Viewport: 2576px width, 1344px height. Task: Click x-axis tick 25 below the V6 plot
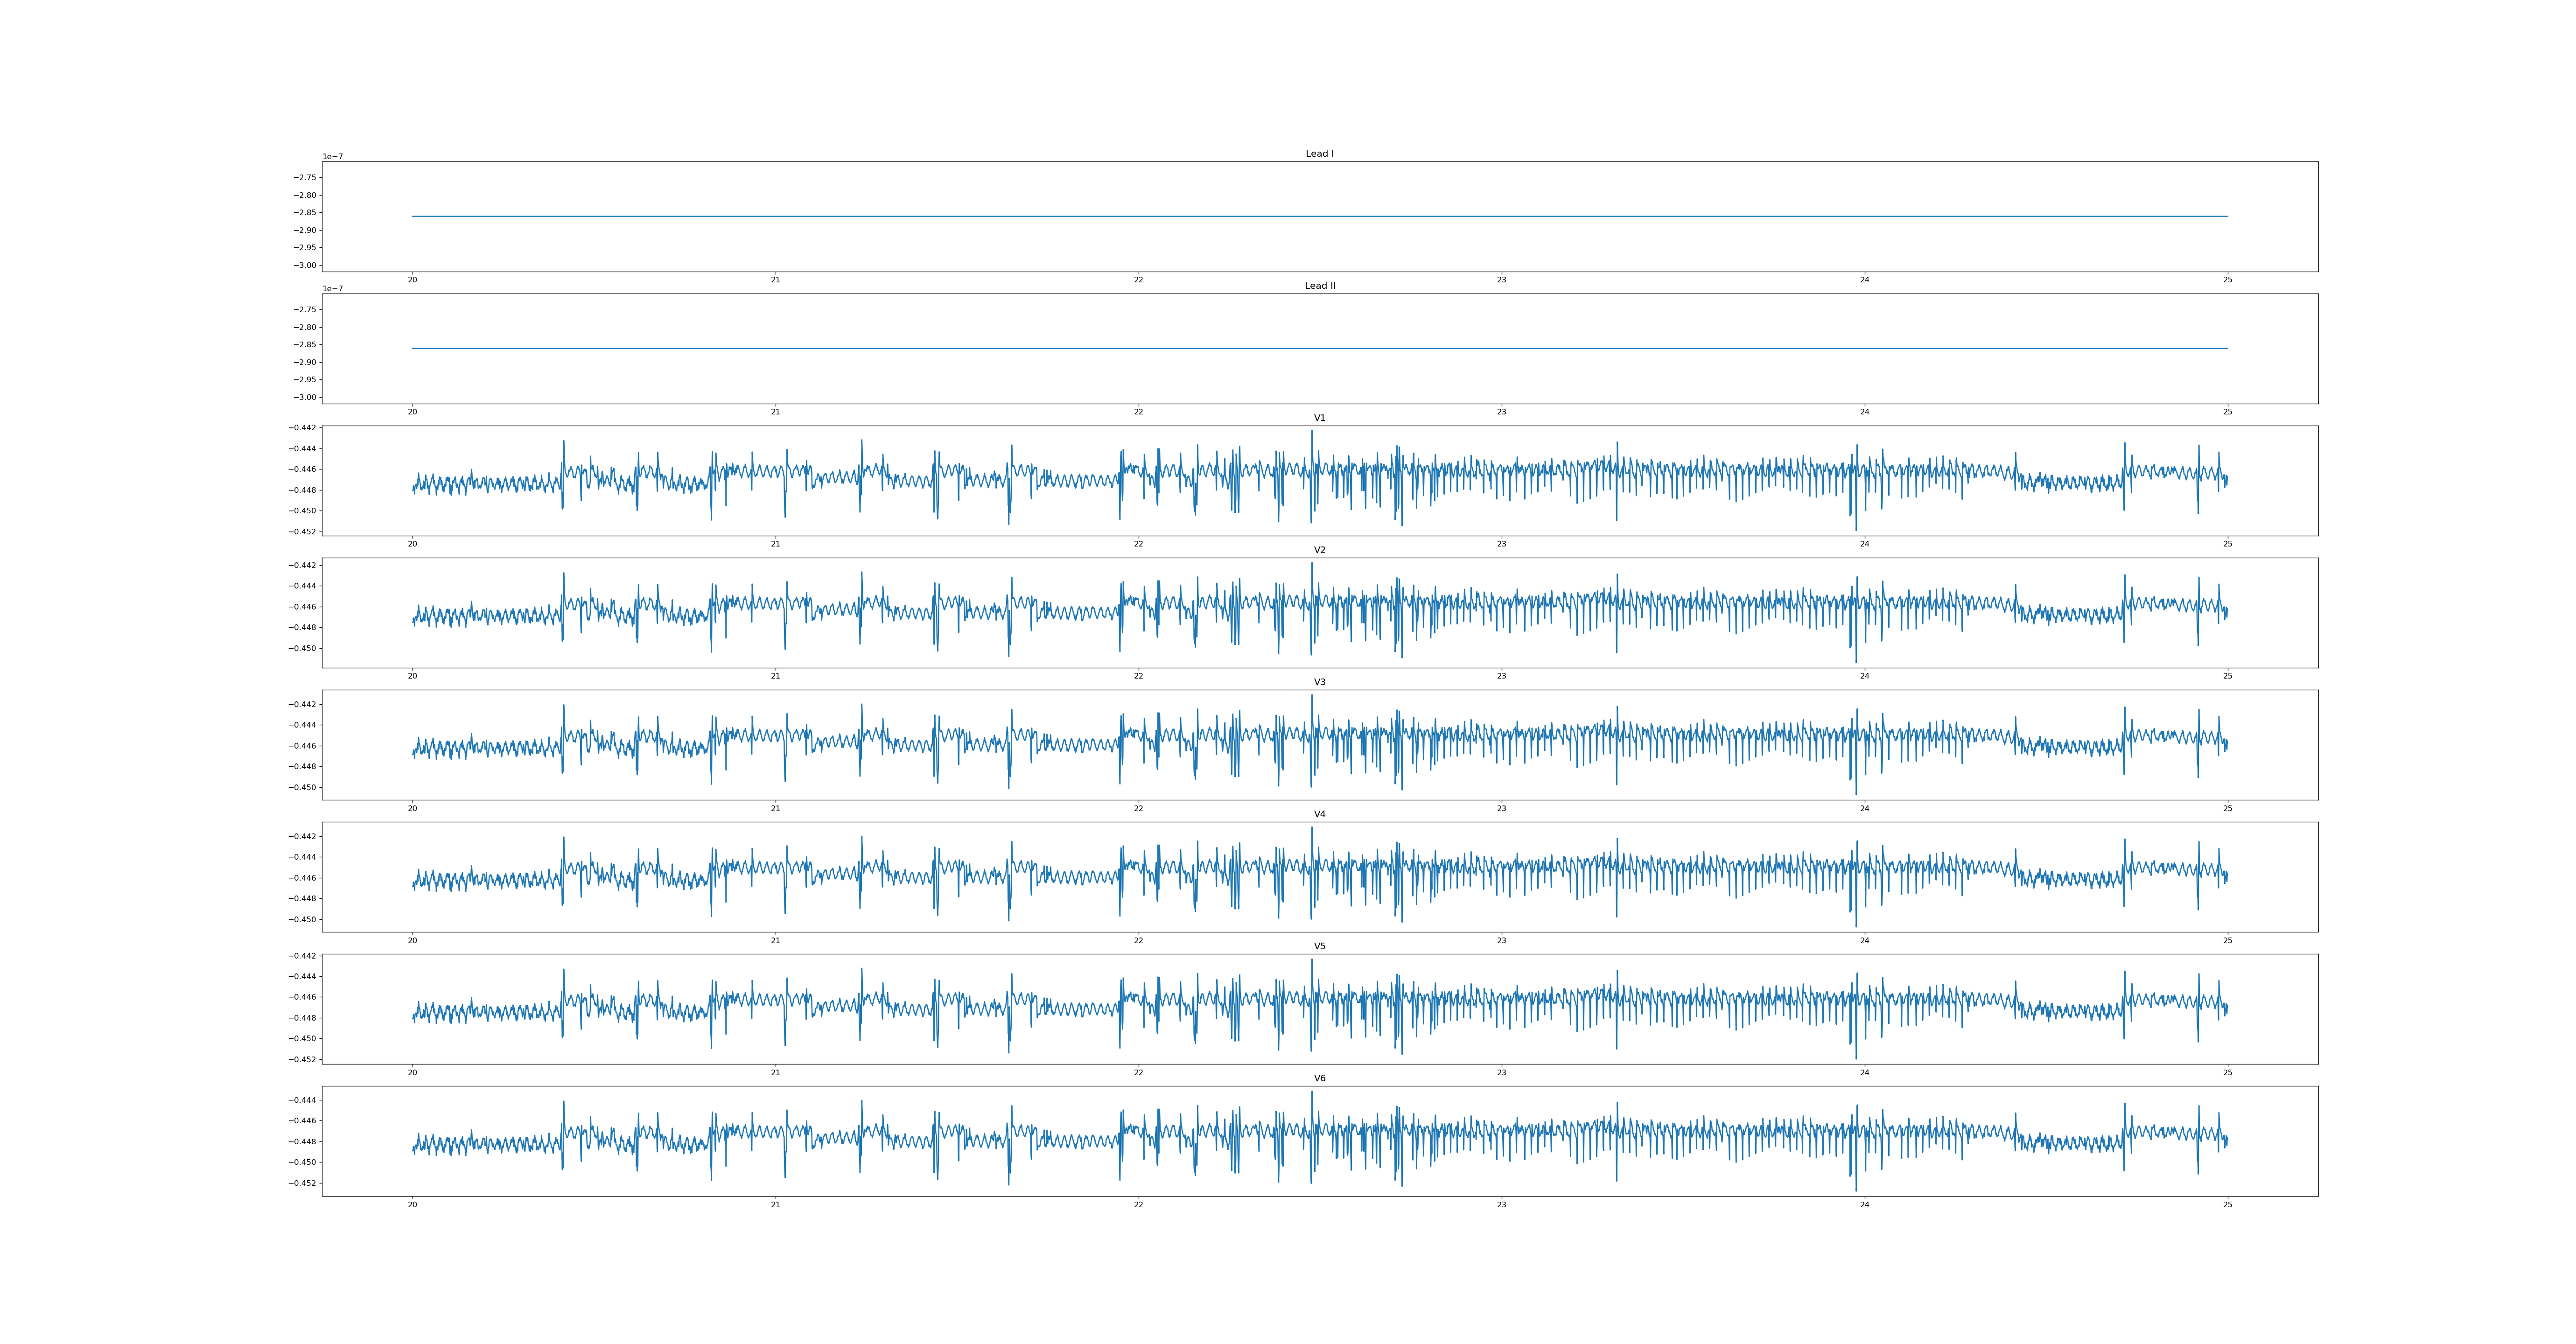point(2227,1204)
